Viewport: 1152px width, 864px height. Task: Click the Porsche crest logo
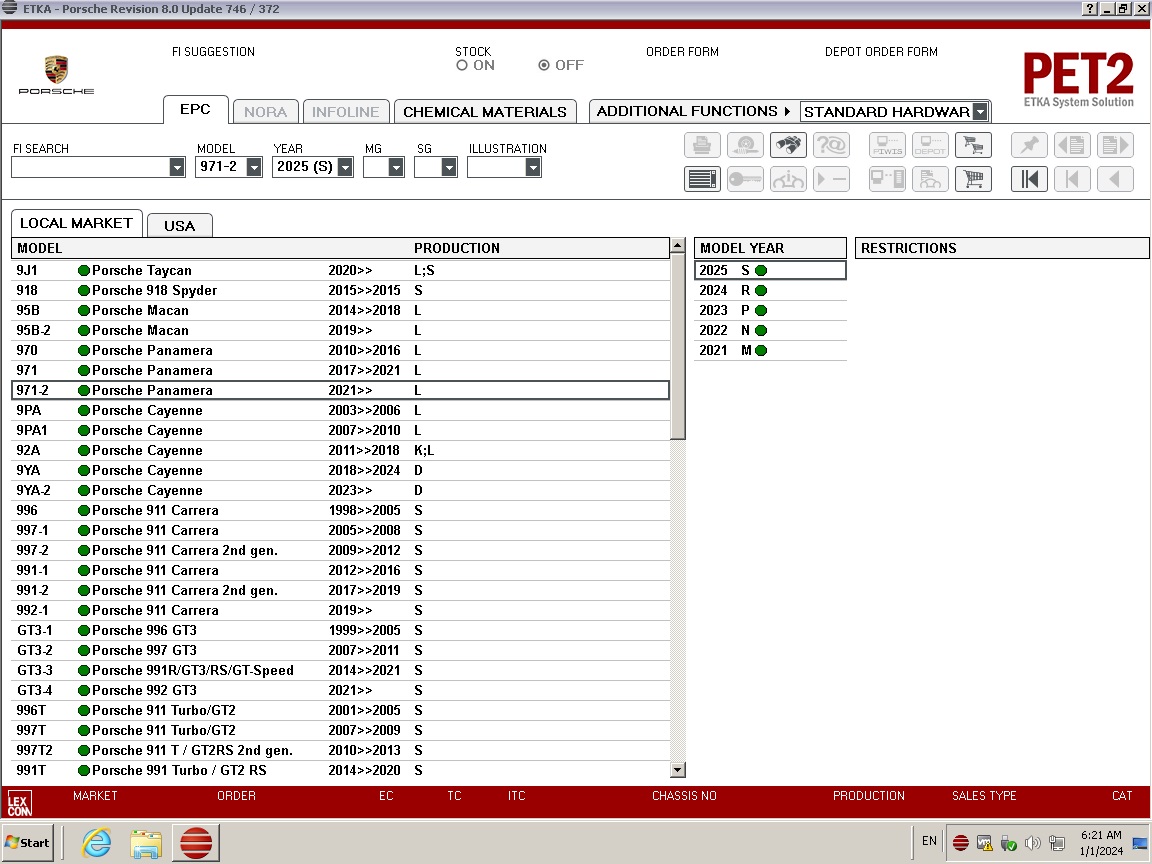(57, 70)
